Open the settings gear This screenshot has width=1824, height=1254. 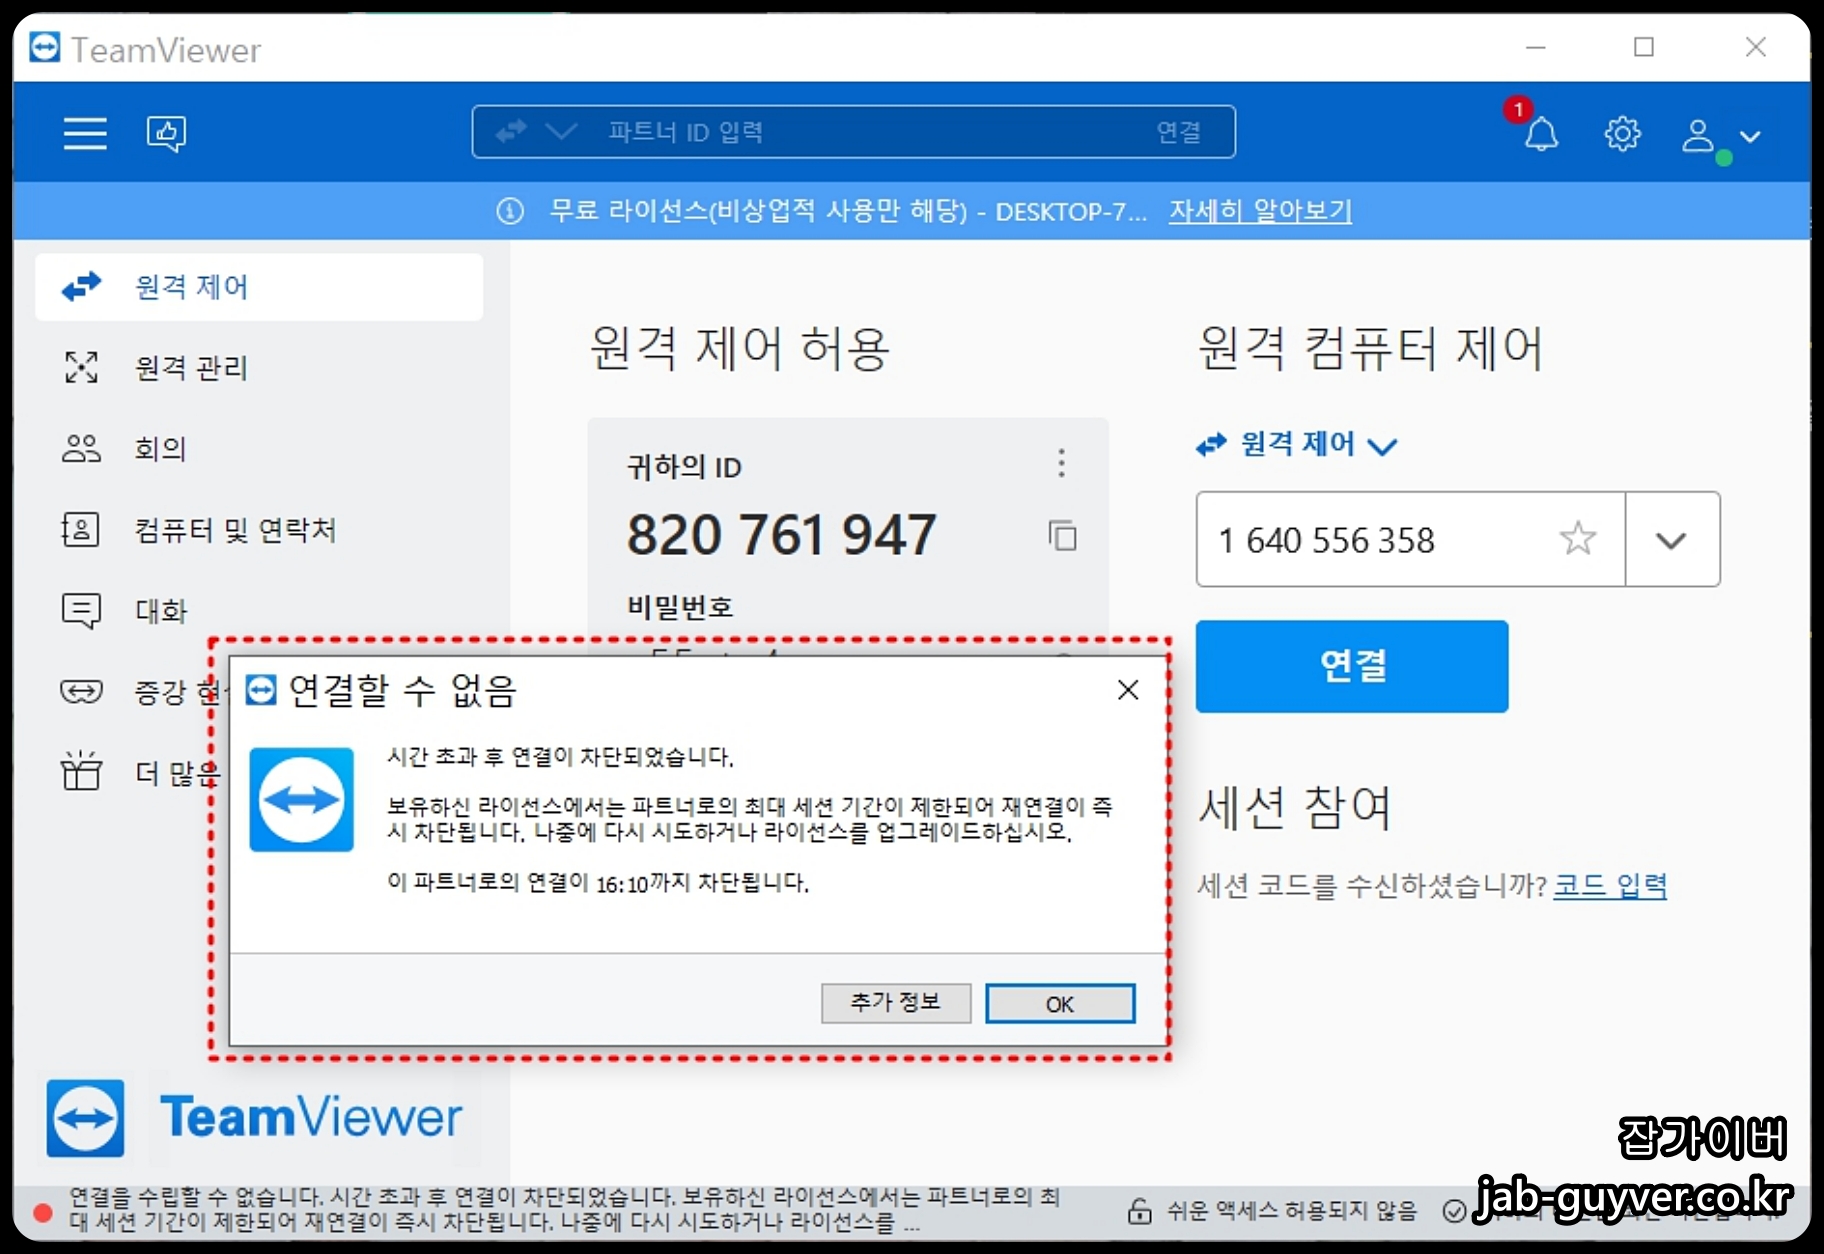pos(1622,133)
